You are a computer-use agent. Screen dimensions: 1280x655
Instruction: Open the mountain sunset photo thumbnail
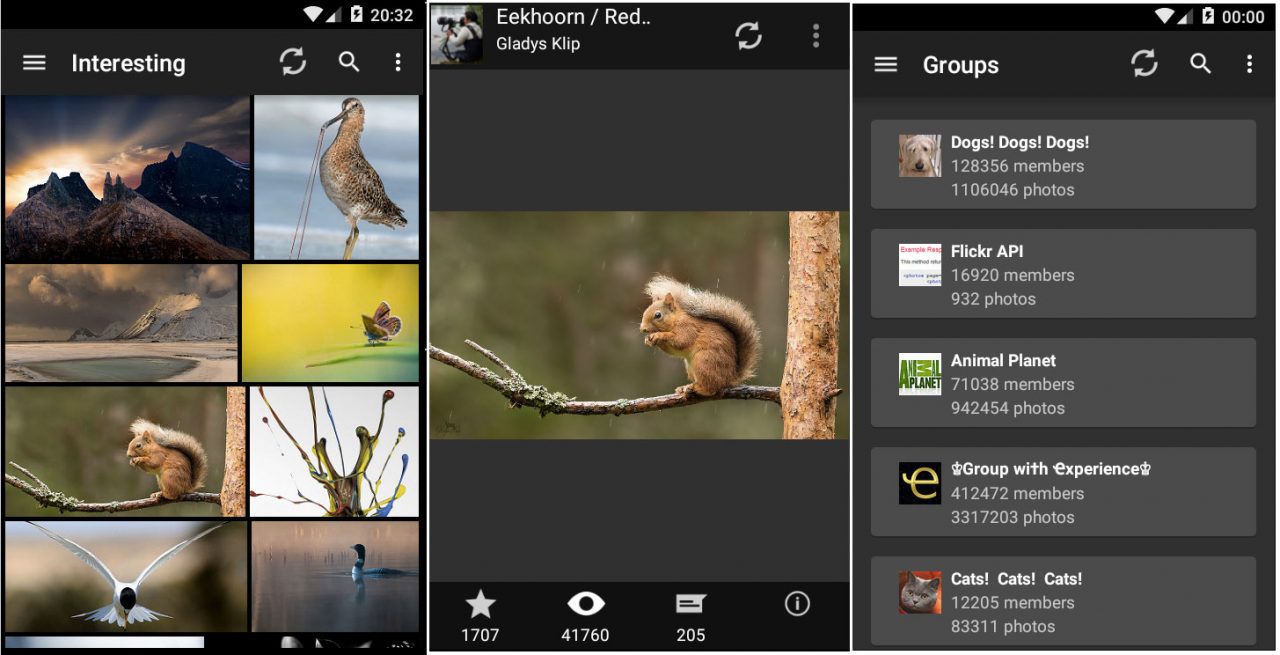click(x=125, y=175)
